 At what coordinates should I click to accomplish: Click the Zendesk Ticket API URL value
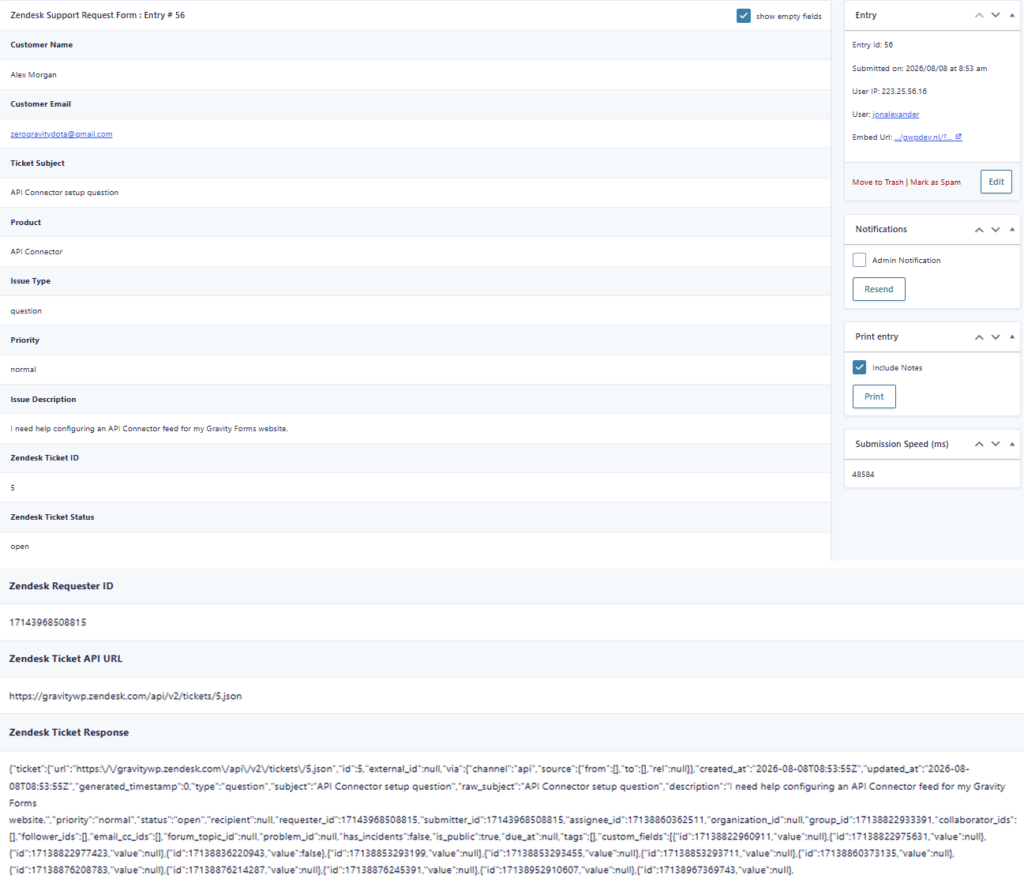125,696
